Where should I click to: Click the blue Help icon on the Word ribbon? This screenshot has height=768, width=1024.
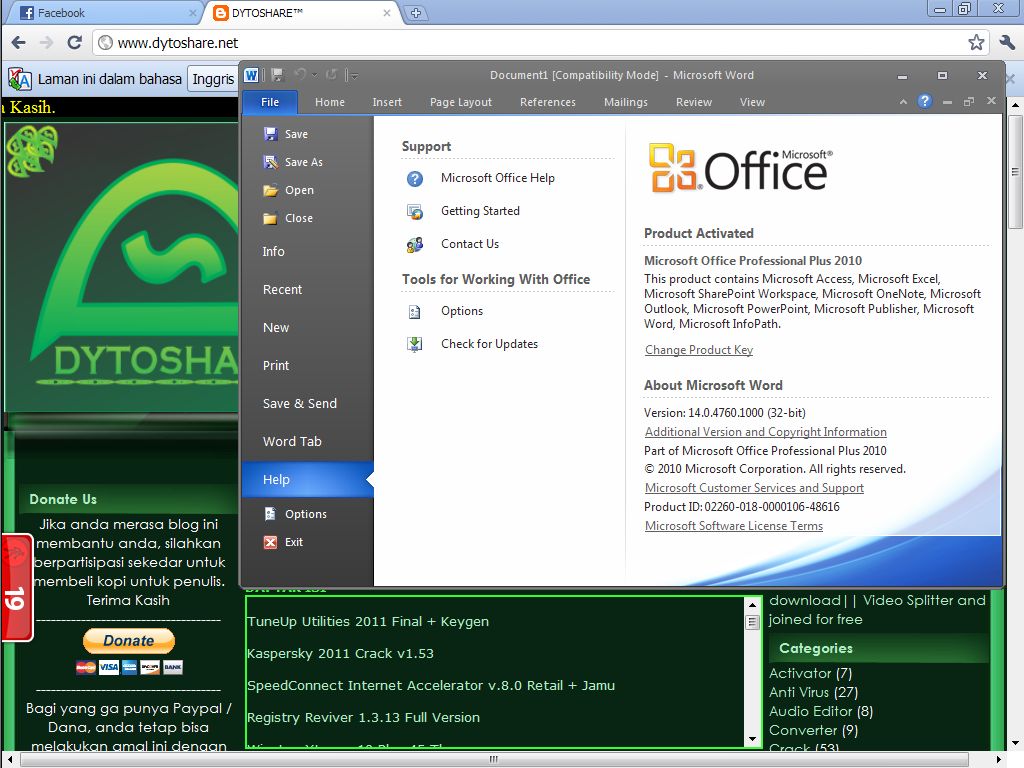click(x=925, y=101)
